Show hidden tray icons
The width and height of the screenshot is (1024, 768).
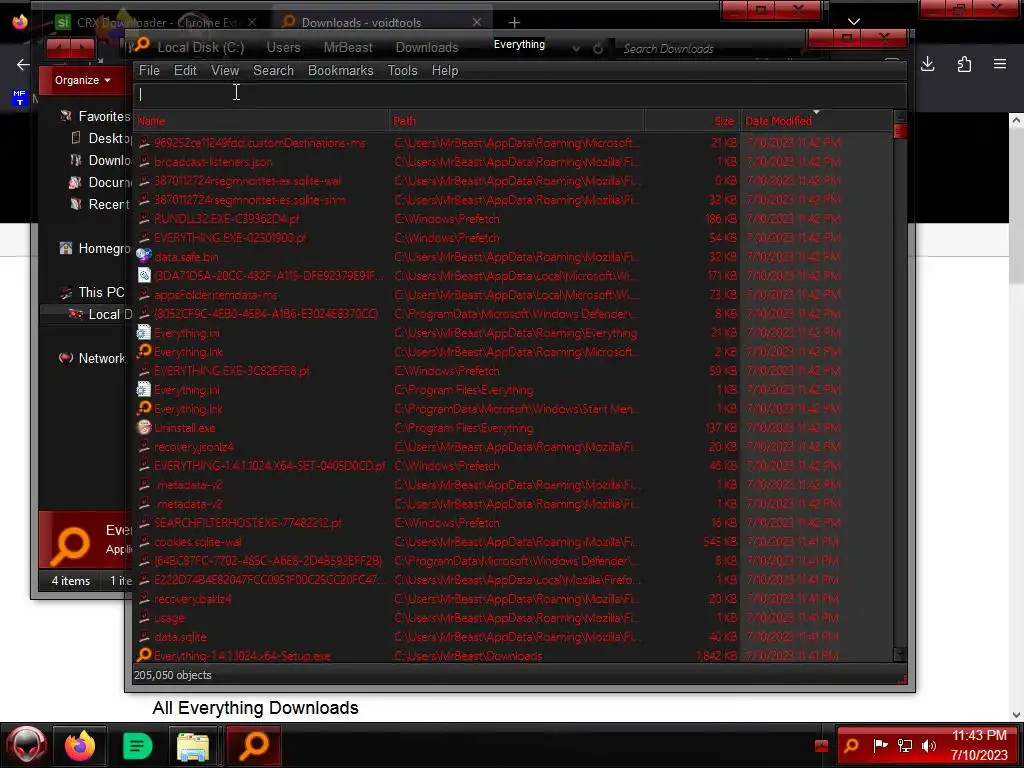coord(822,746)
